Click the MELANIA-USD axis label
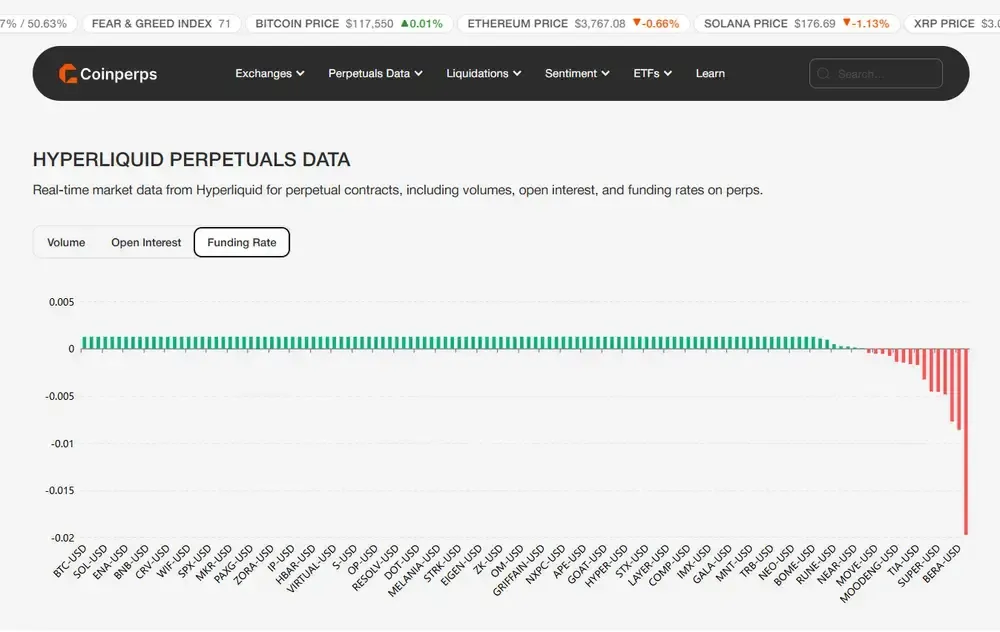This screenshot has width=1000, height=632. [414, 571]
